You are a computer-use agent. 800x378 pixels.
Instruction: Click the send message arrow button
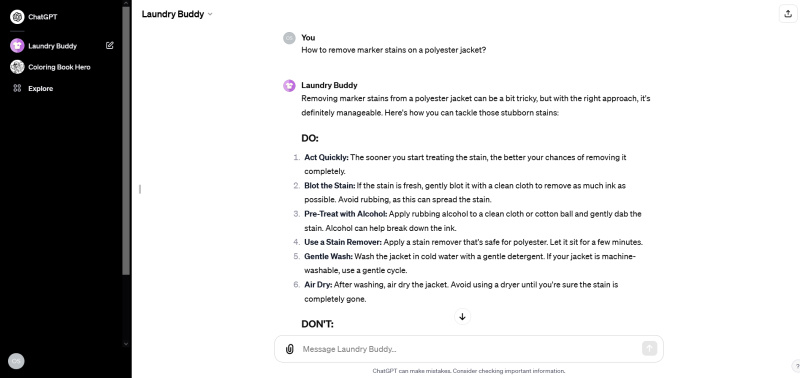click(649, 348)
